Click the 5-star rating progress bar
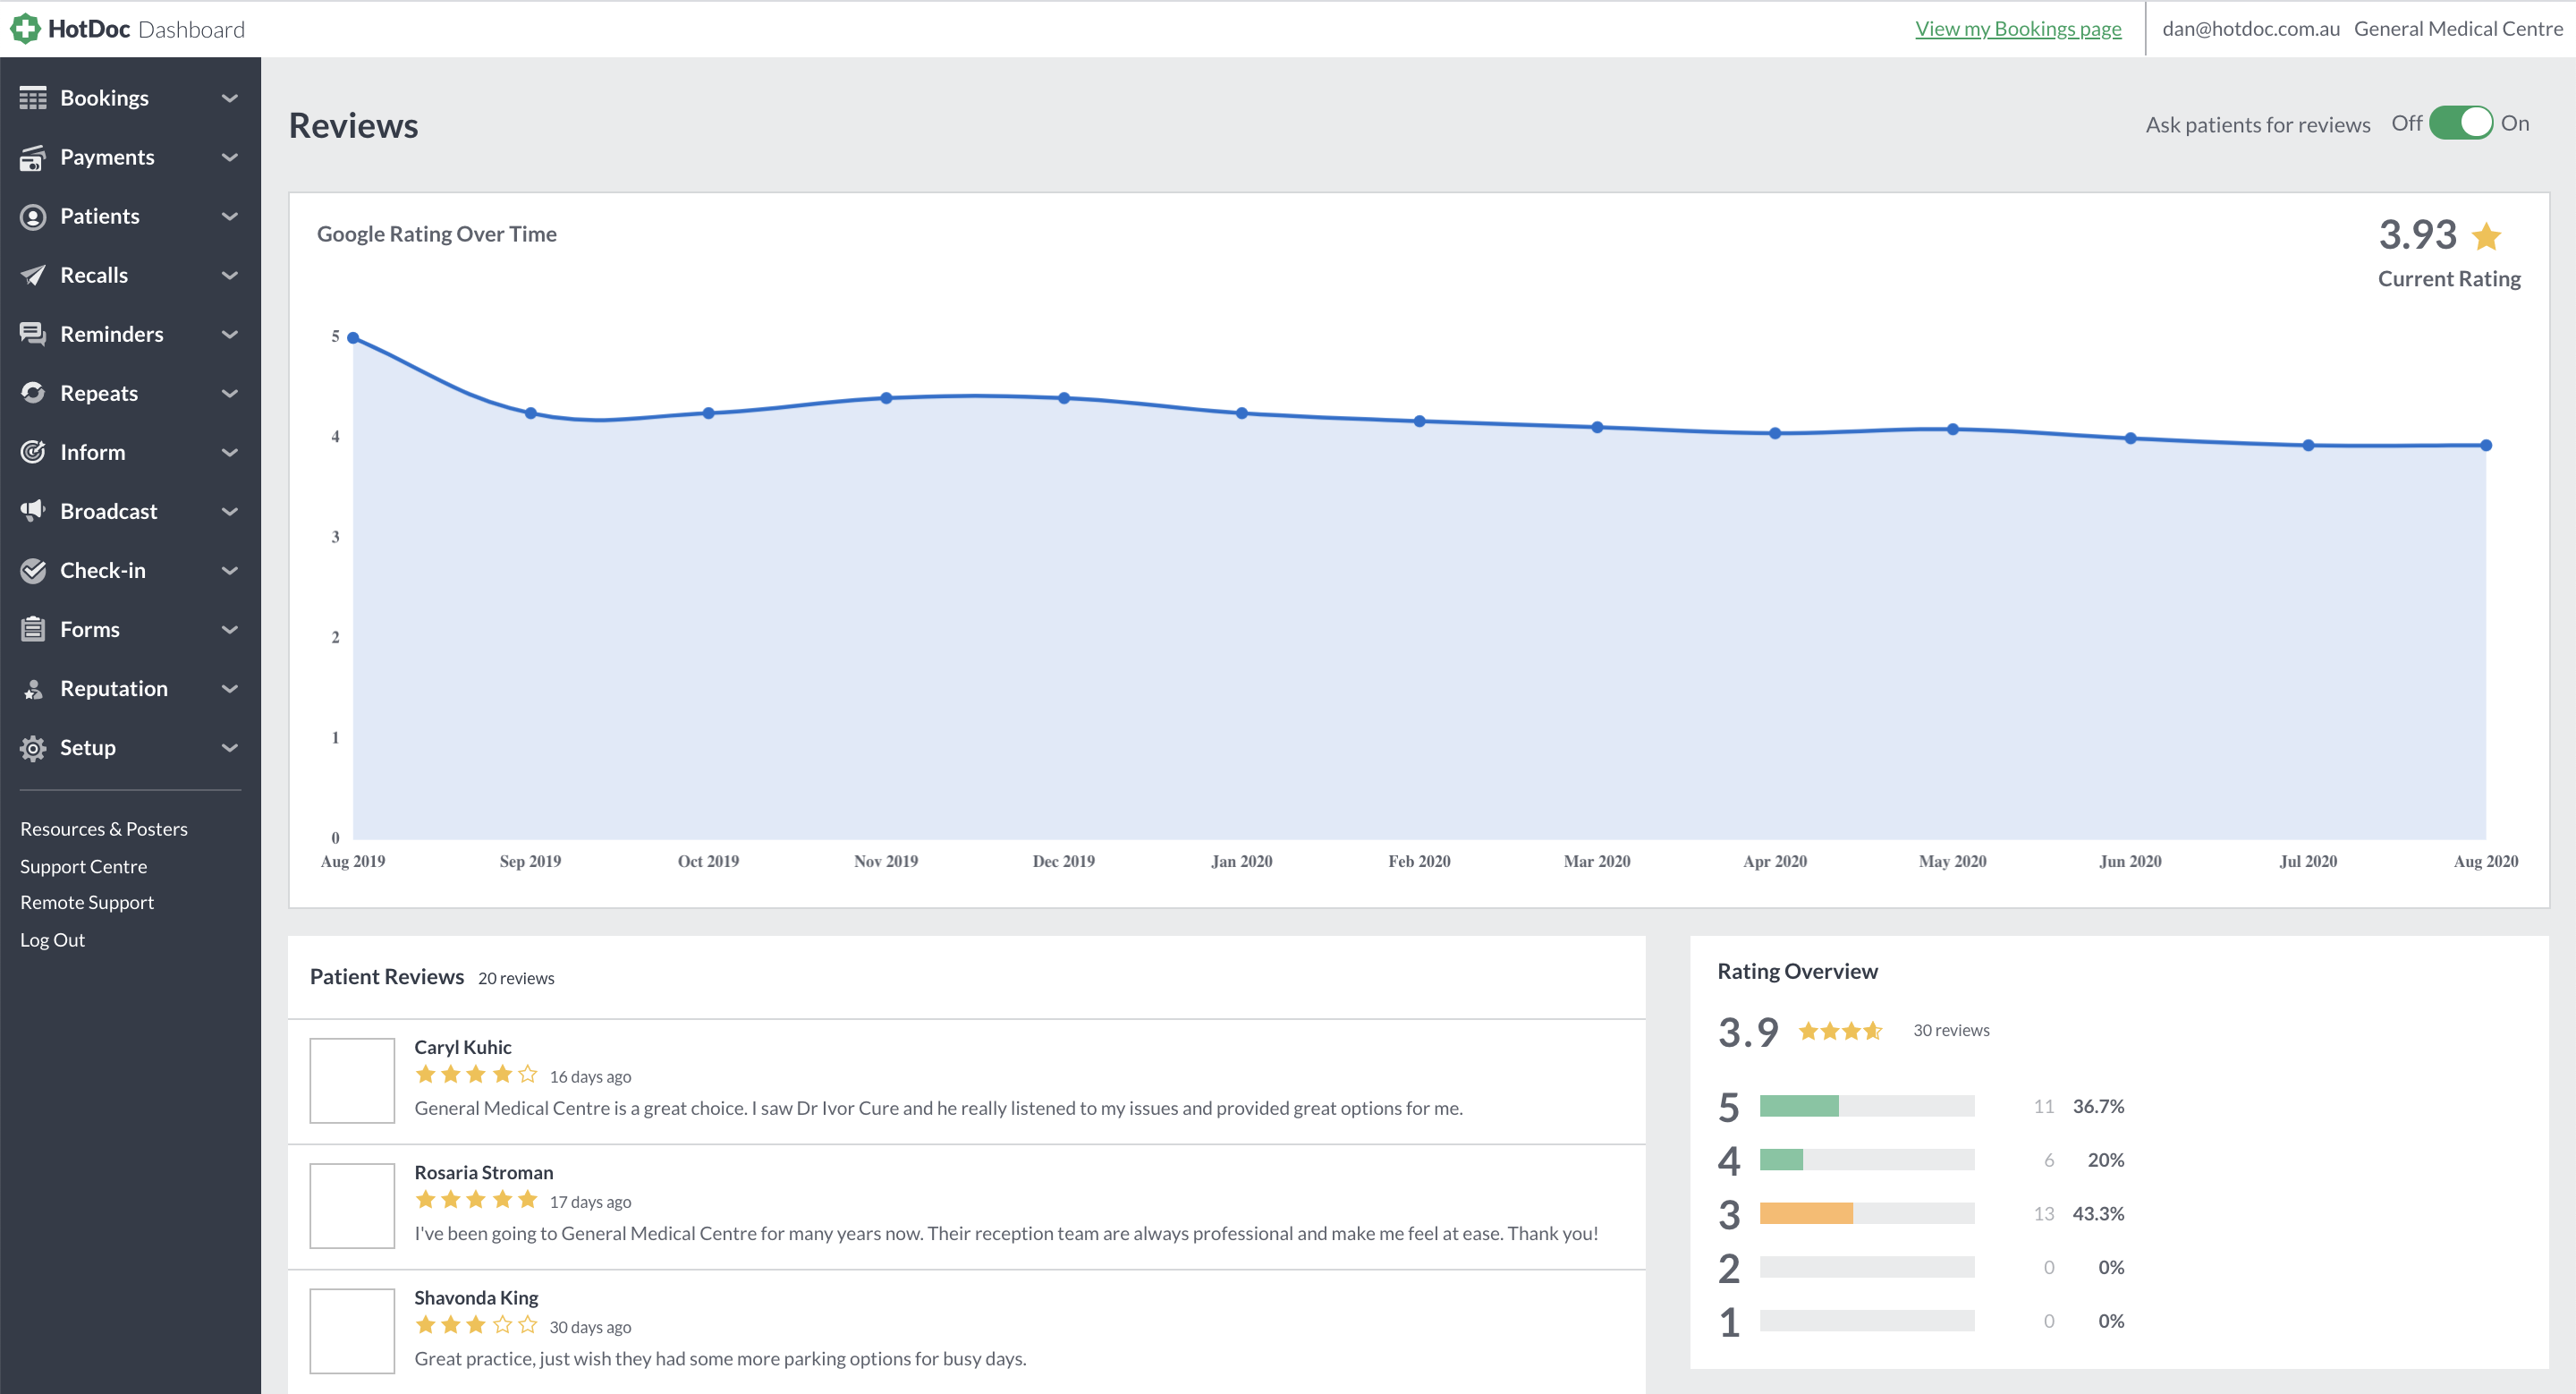 click(x=1867, y=1106)
